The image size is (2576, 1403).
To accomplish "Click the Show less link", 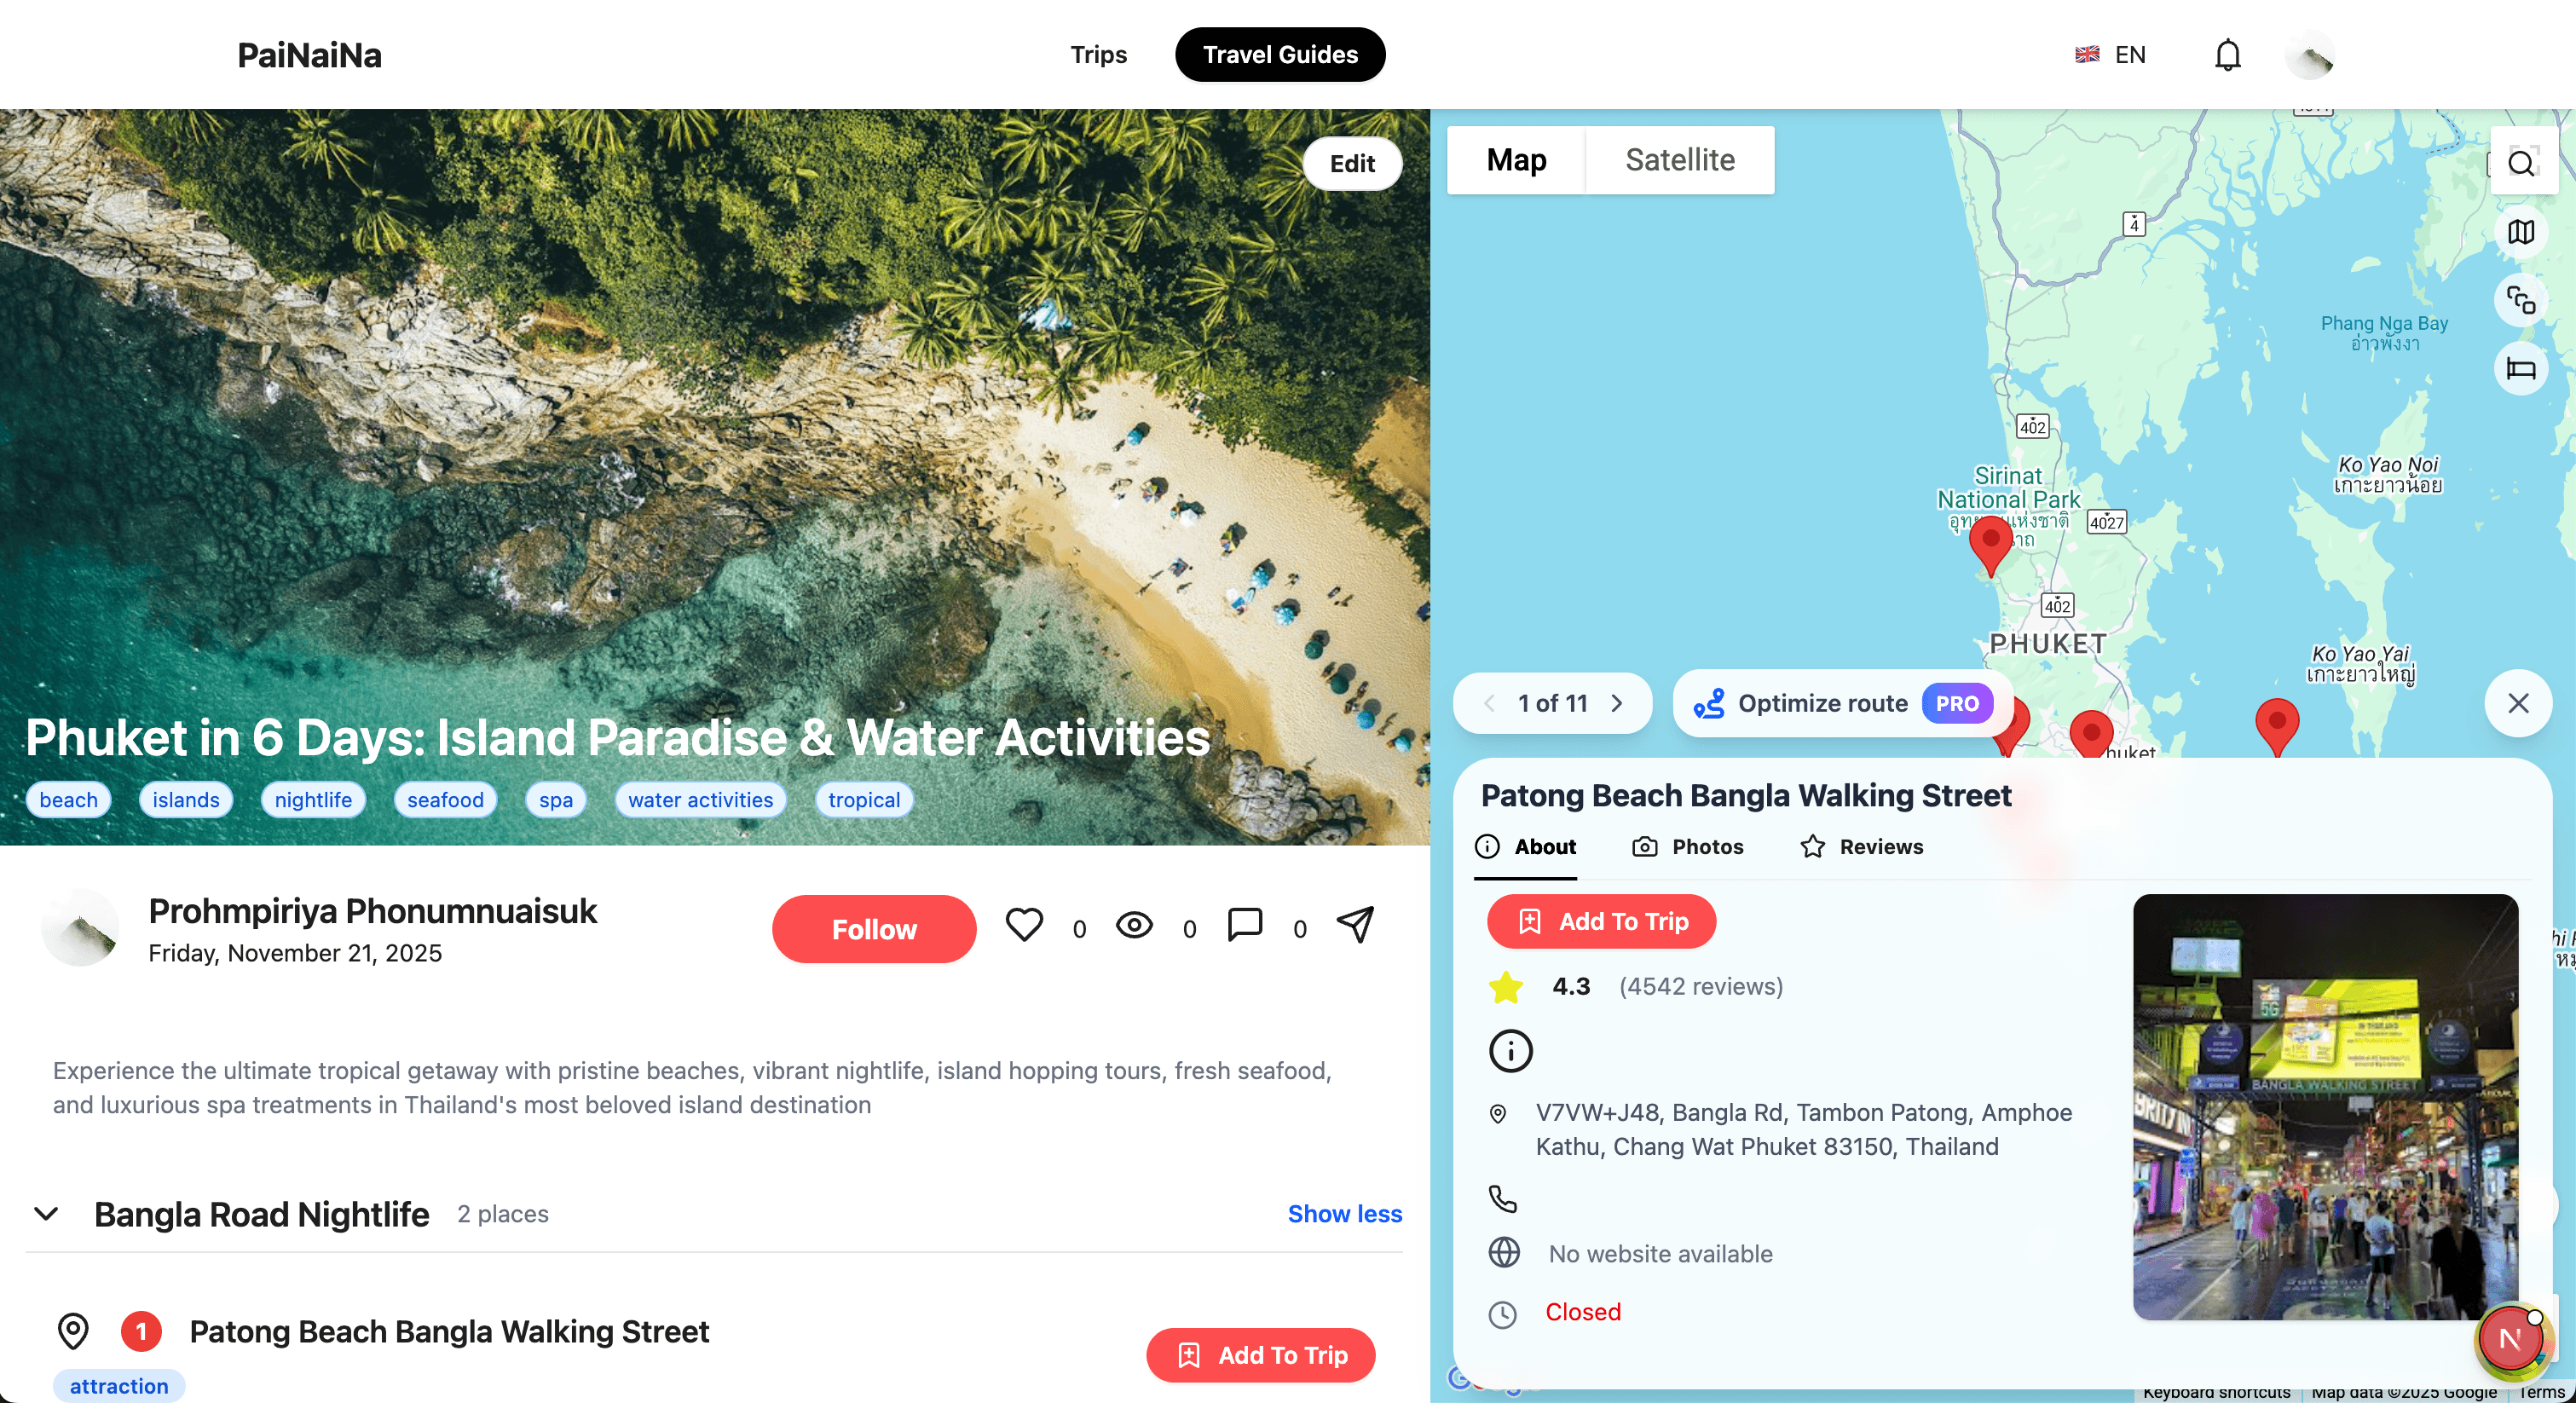I will (x=1344, y=1214).
